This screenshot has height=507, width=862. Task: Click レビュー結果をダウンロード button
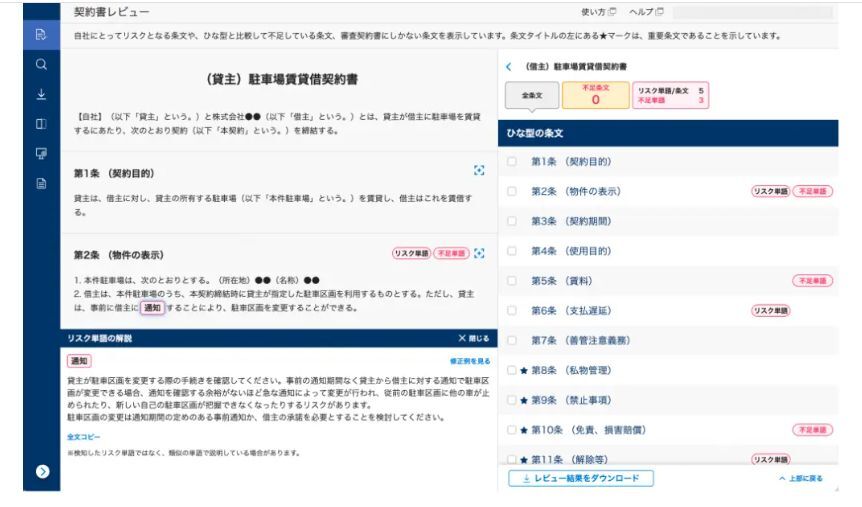(581, 478)
